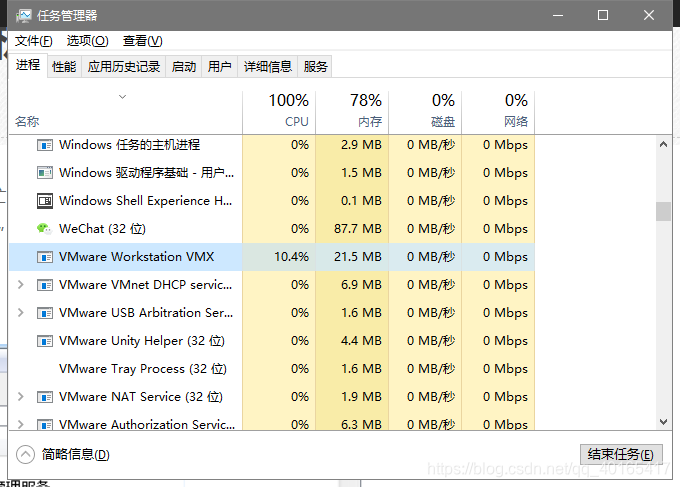The image size is (680, 487).
Task: Select the 进程 tab
Action: pyautogui.click(x=28, y=65)
